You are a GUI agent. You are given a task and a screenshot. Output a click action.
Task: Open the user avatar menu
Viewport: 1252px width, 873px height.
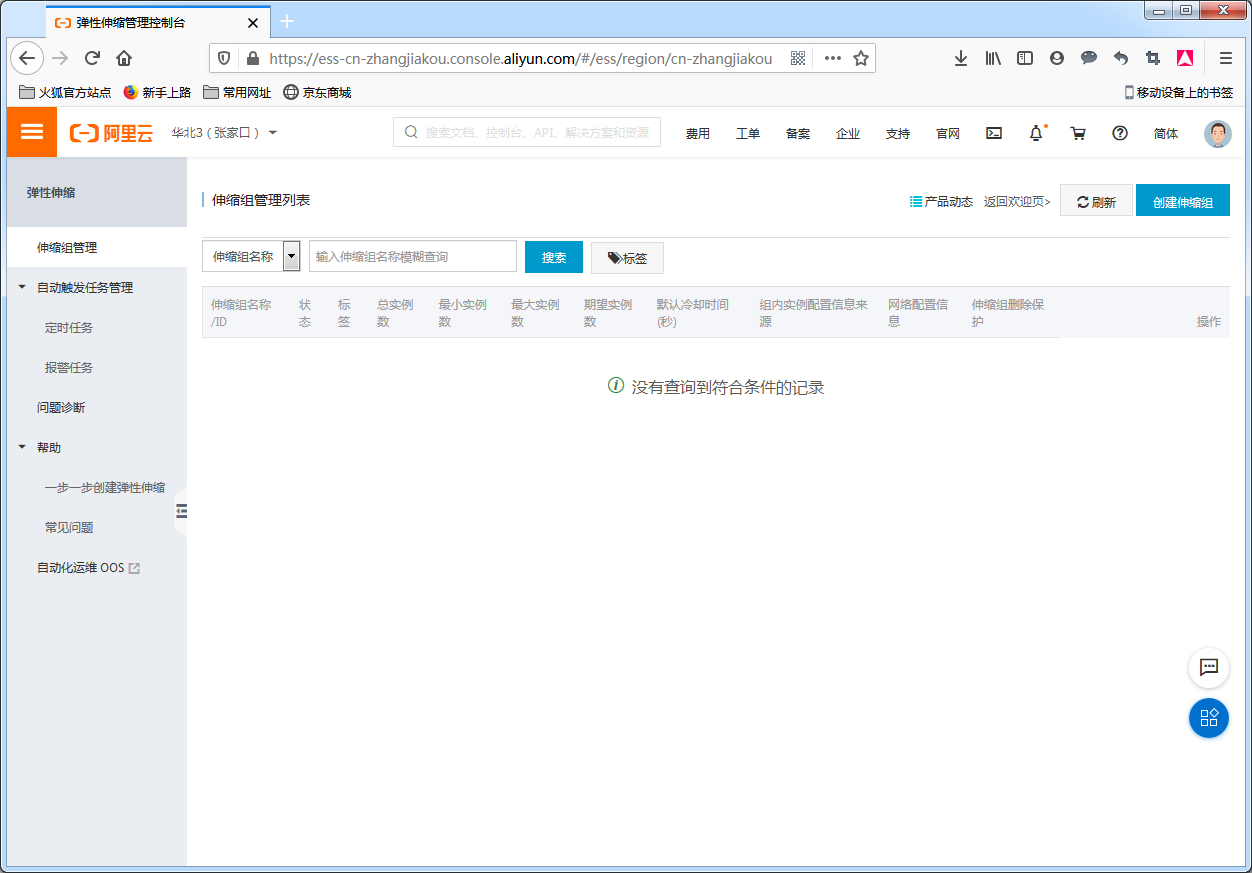(1217, 134)
